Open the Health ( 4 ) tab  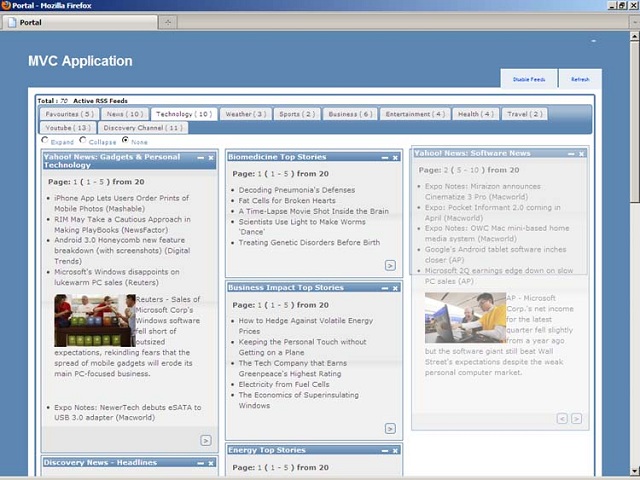476,114
